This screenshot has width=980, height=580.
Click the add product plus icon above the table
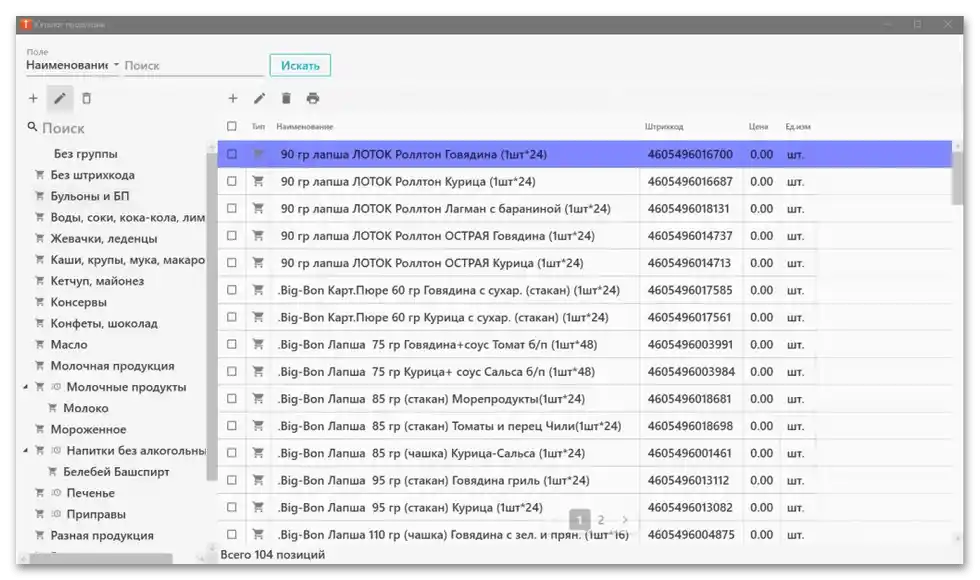pos(232,98)
